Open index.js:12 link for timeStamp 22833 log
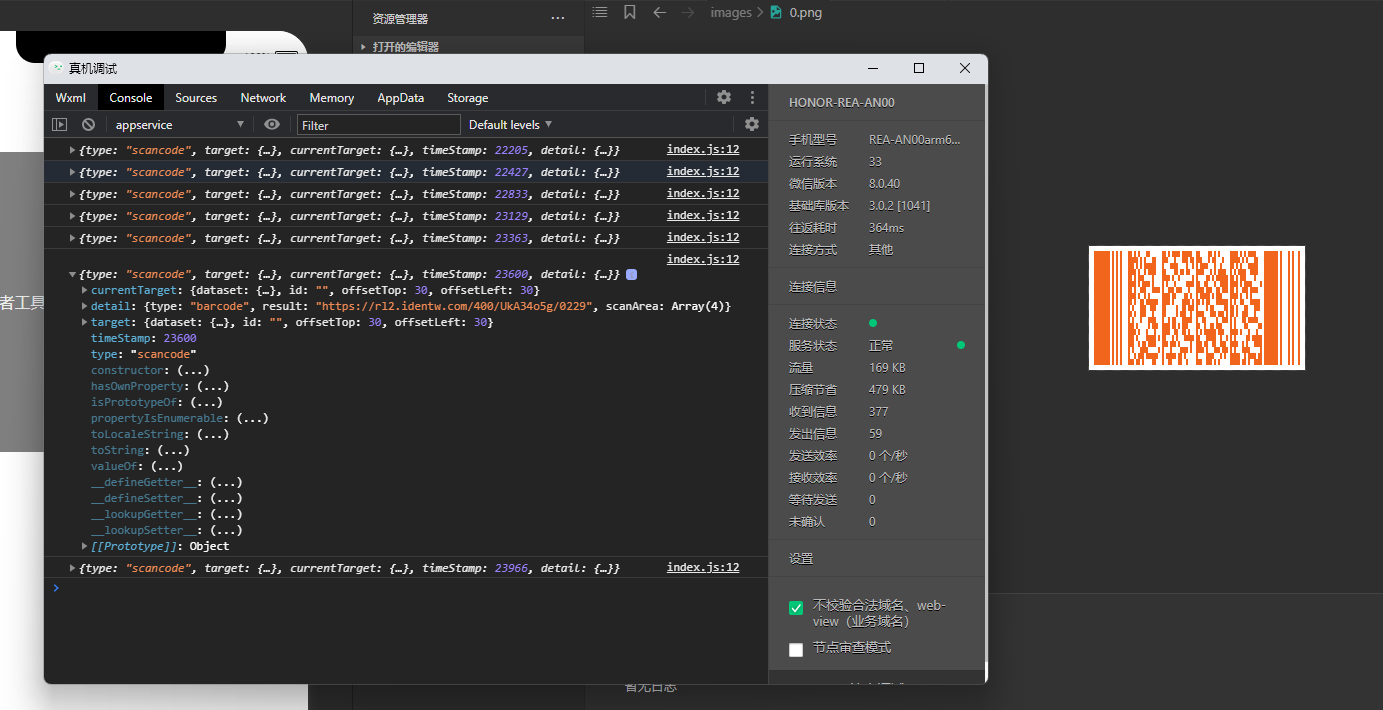 pos(703,194)
